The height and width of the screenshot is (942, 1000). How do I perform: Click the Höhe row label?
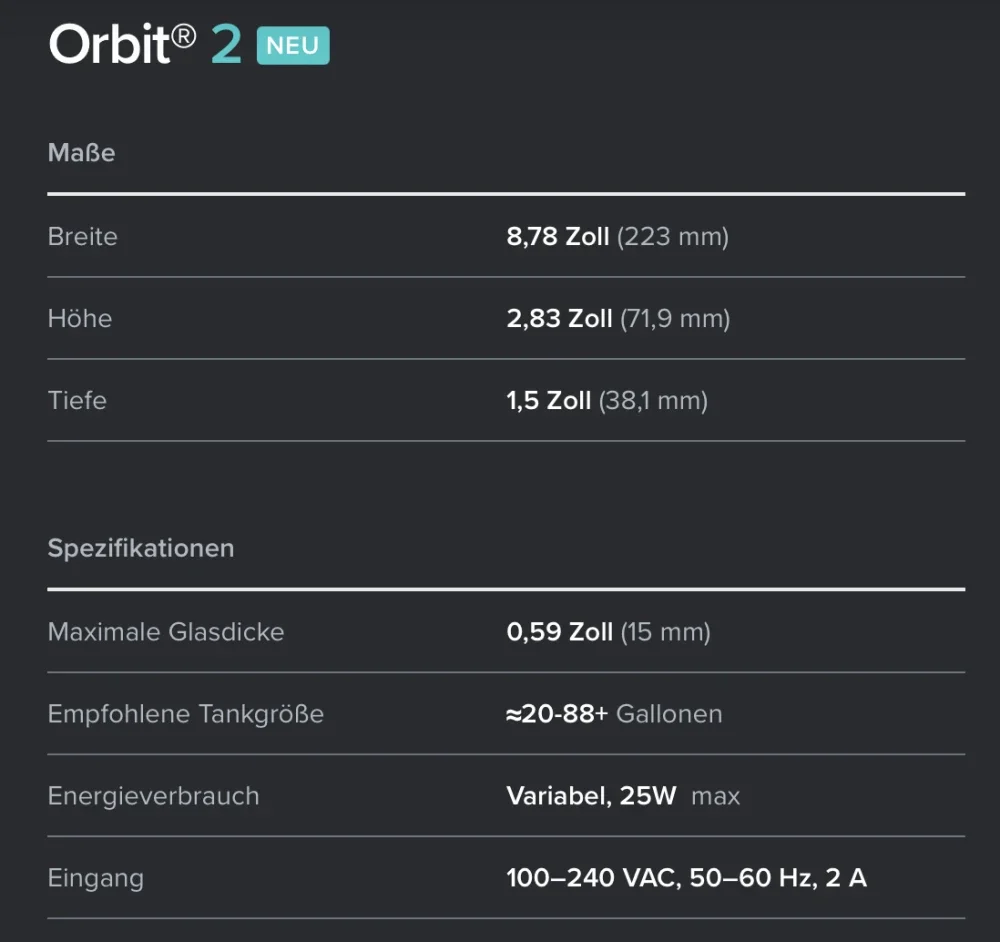80,319
